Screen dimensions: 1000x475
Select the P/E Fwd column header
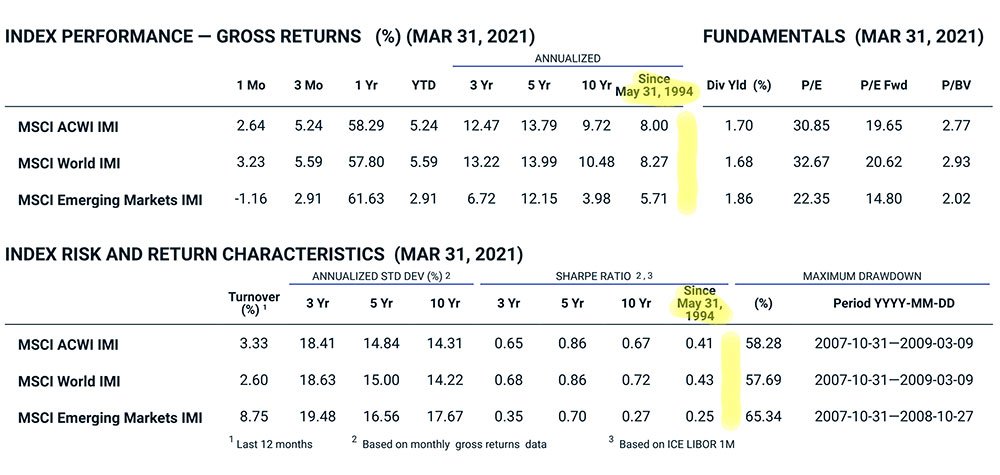(x=882, y=85)
